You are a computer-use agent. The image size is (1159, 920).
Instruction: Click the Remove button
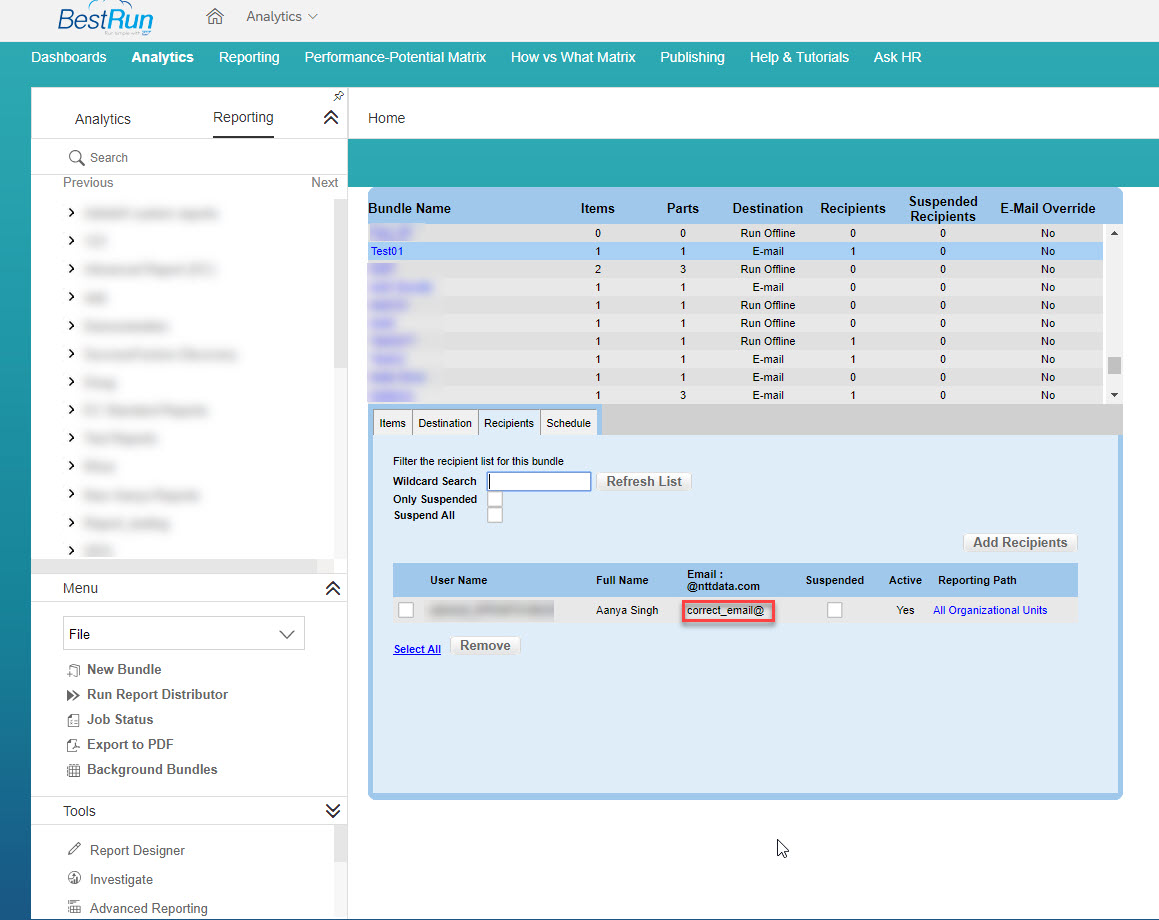[485, 646]
